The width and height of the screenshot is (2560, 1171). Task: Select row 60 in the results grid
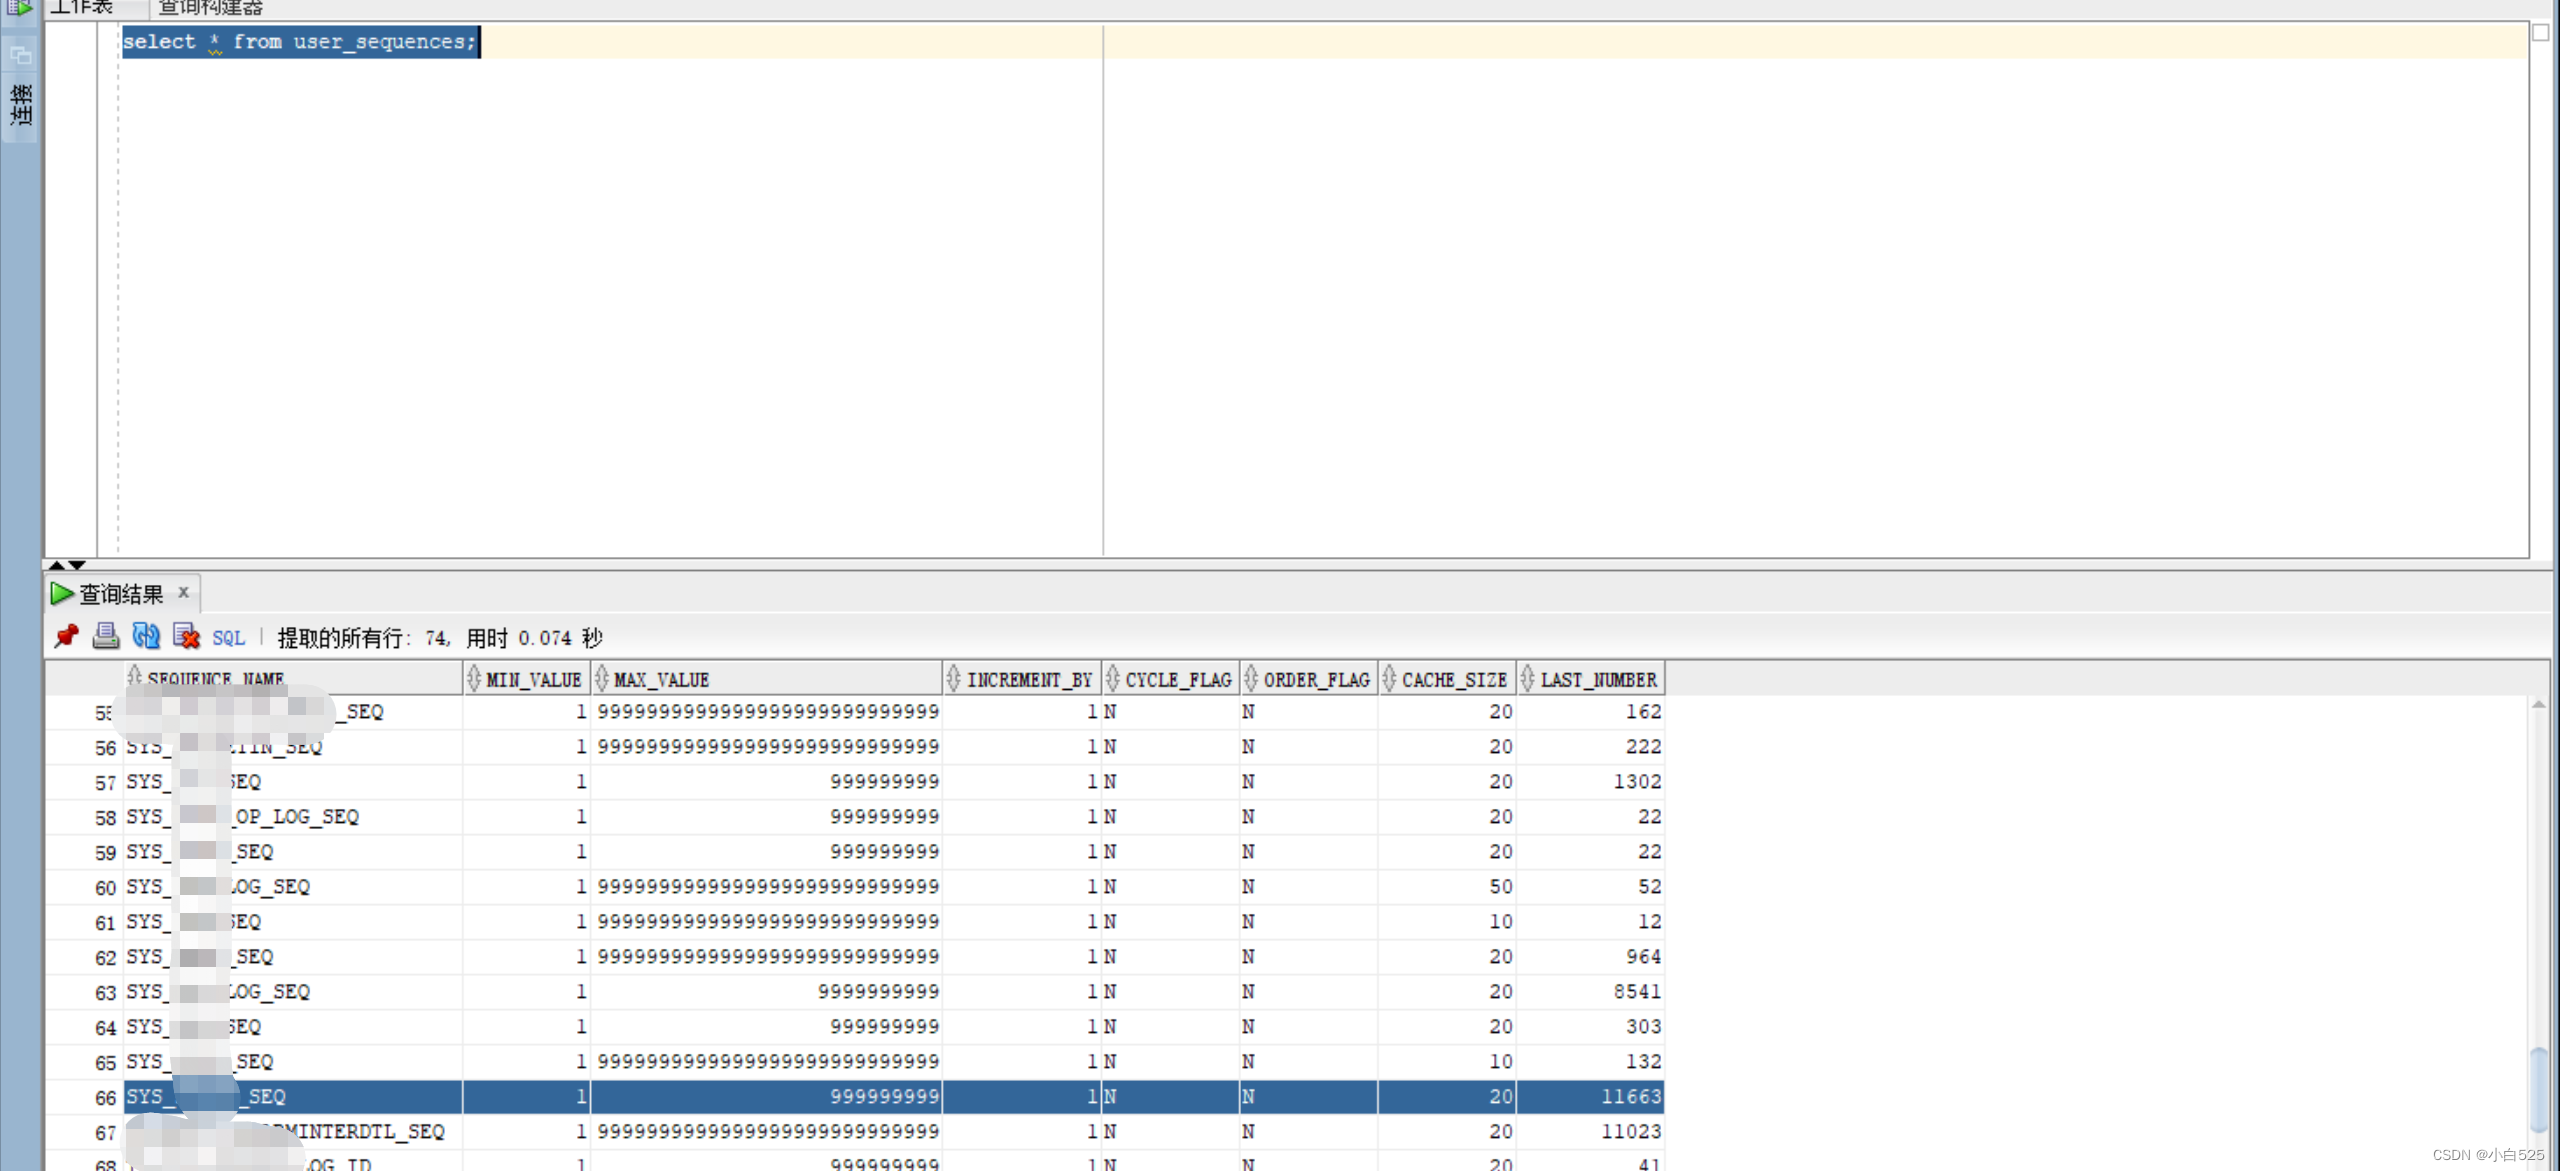(105, 888)
